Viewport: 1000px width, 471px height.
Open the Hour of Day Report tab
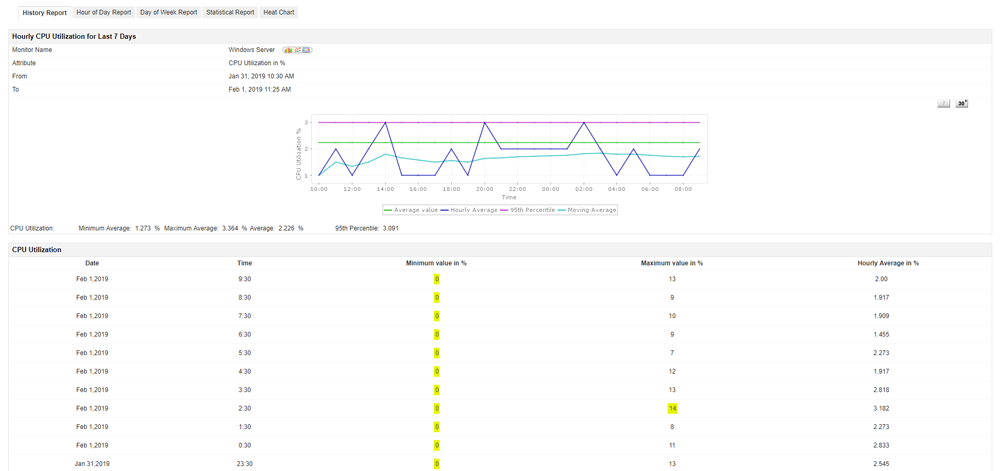[x=103, y=13]
